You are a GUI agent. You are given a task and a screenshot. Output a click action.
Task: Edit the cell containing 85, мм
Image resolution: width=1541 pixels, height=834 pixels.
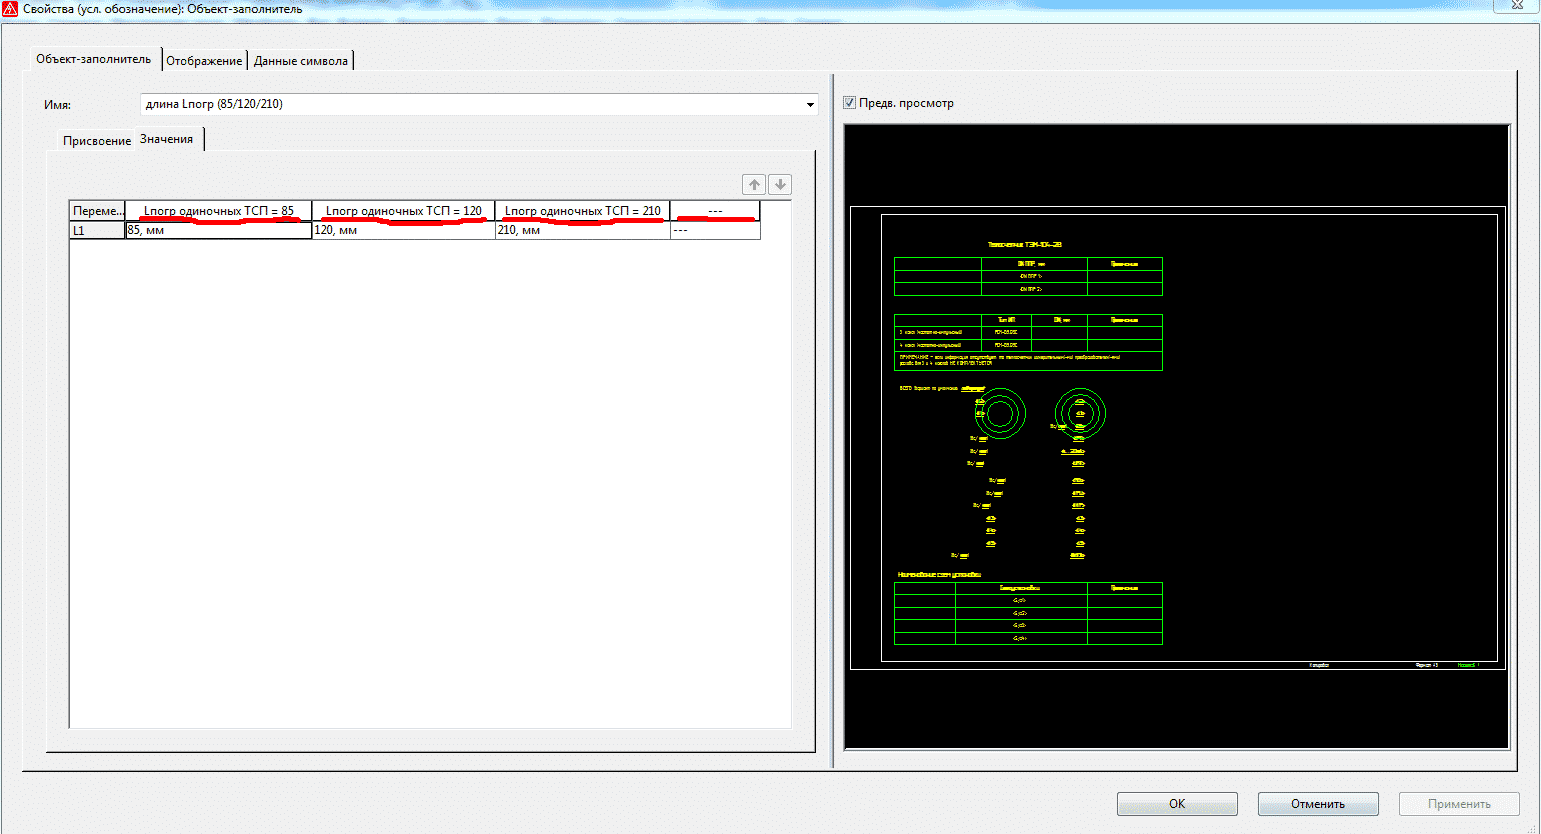(x=219, y=230)
